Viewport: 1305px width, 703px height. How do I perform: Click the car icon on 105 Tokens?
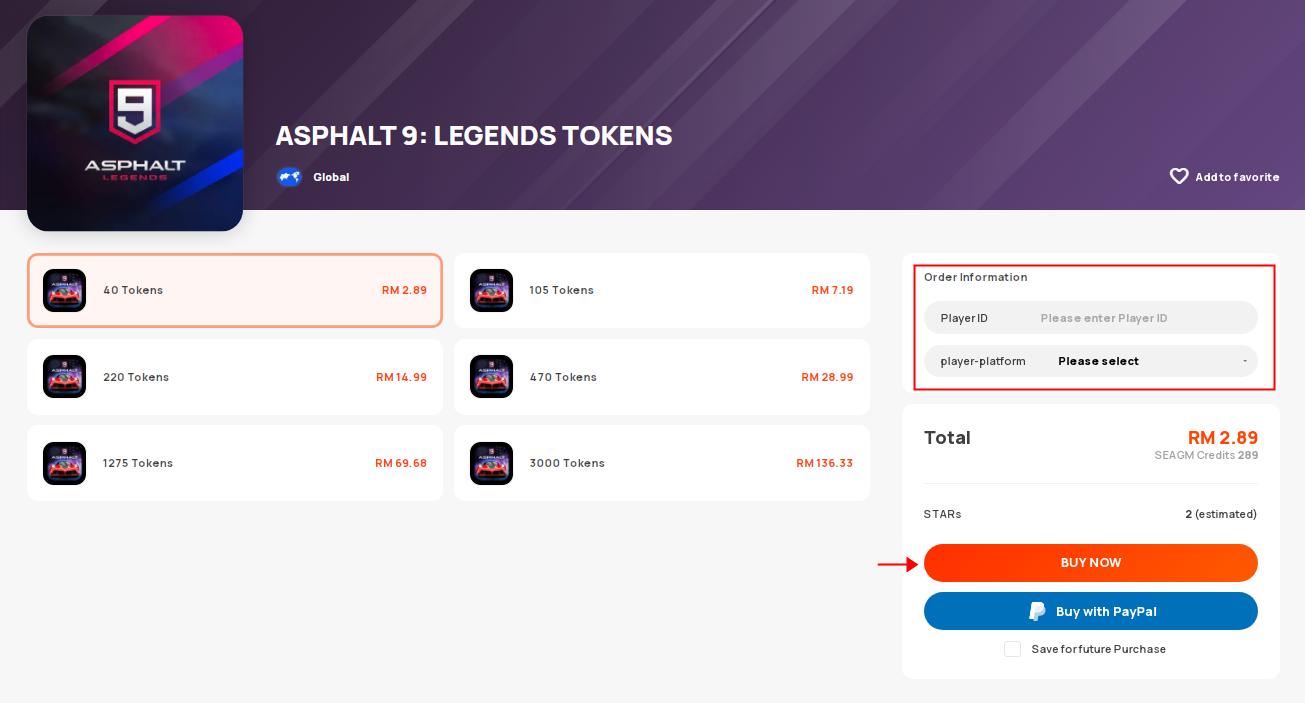point(491,290)
